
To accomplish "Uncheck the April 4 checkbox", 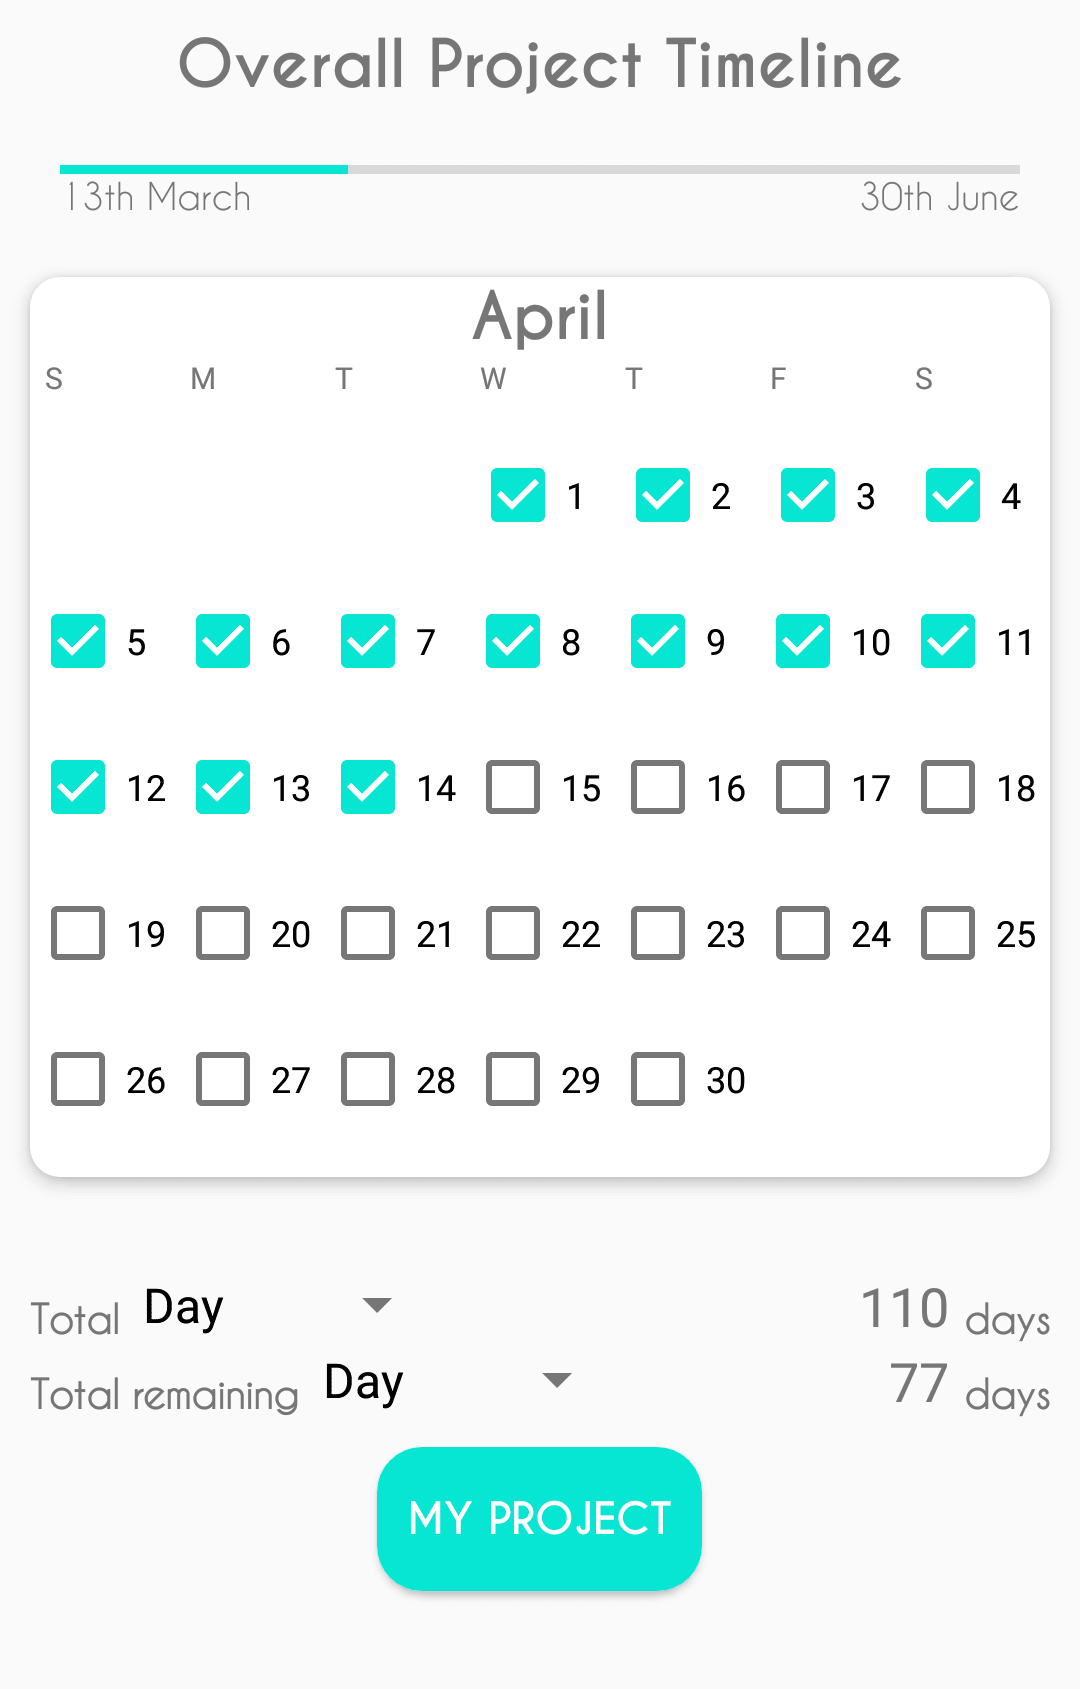I will point(953,495).
